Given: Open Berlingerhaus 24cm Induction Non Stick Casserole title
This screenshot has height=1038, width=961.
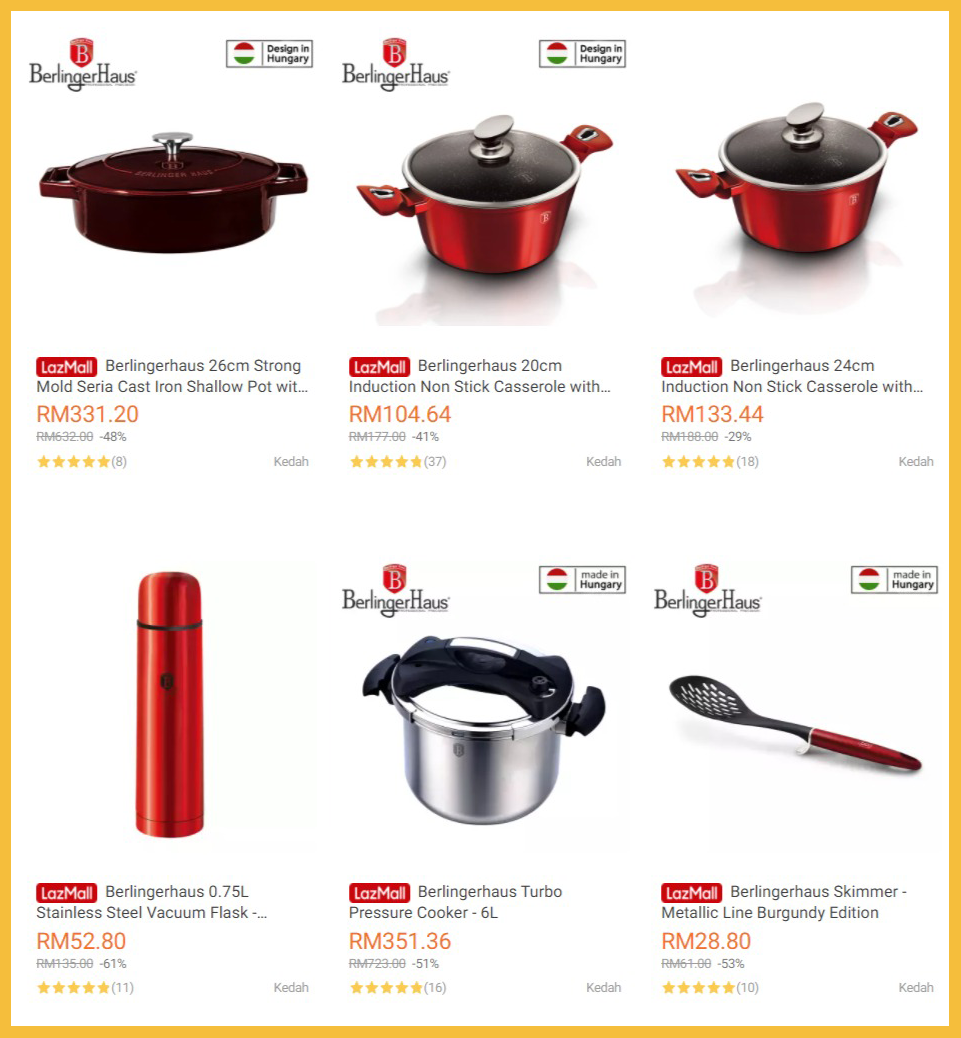Looking at the screenshot, I should point(792,376).
